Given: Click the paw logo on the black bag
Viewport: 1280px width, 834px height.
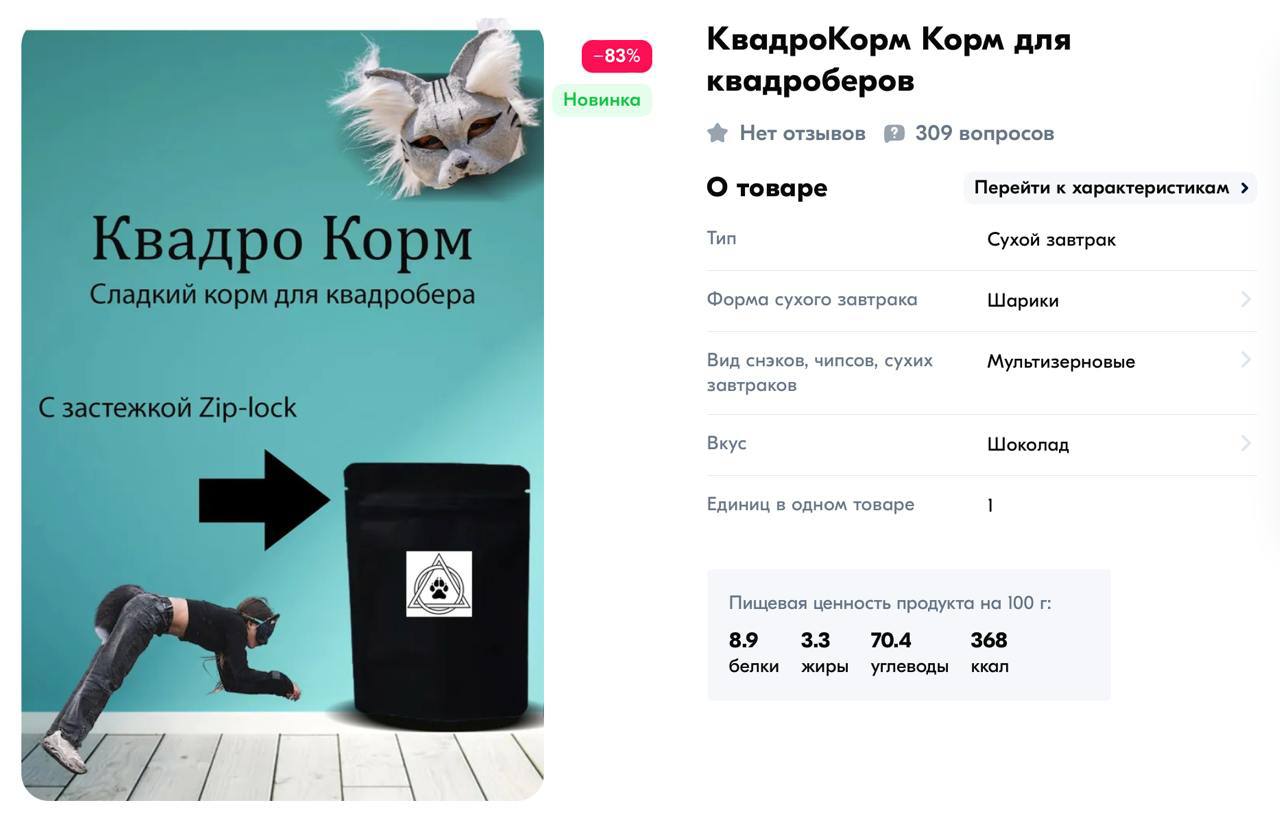Looking at the screenshot, I should [439, 584].
